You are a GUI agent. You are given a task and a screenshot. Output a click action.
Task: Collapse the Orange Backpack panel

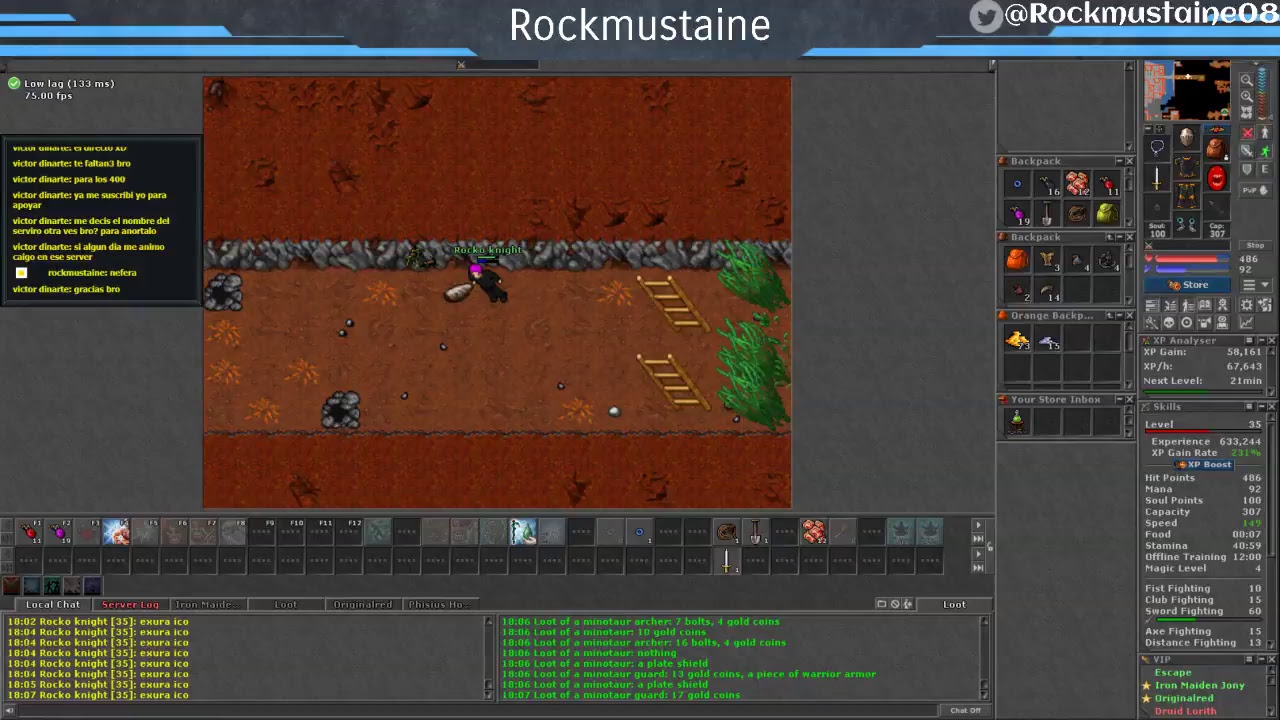(1120, 316)
